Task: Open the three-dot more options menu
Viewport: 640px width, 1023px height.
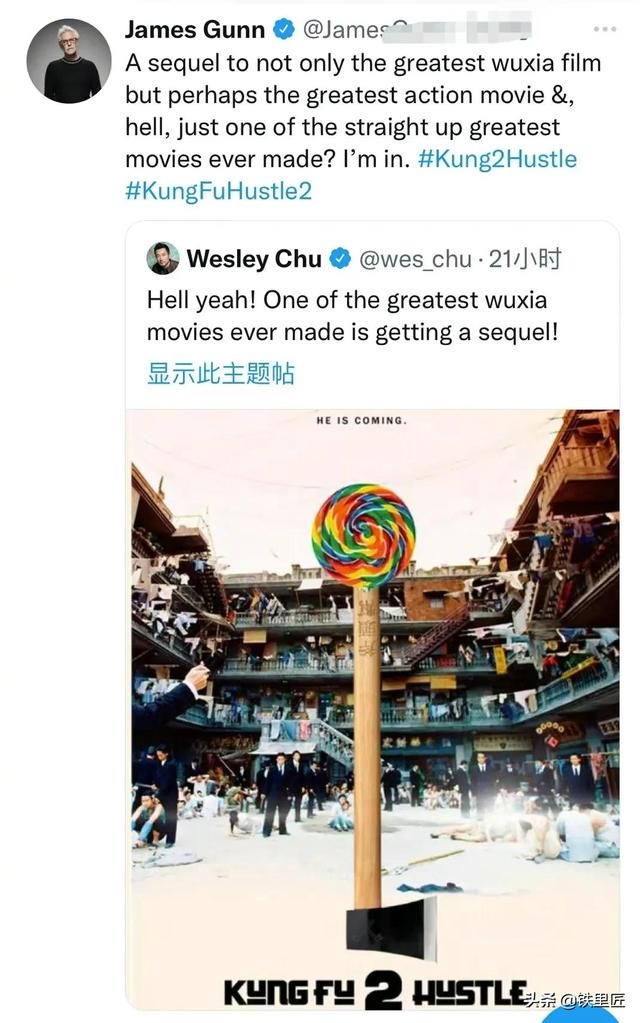Action: tap(605, 29)
